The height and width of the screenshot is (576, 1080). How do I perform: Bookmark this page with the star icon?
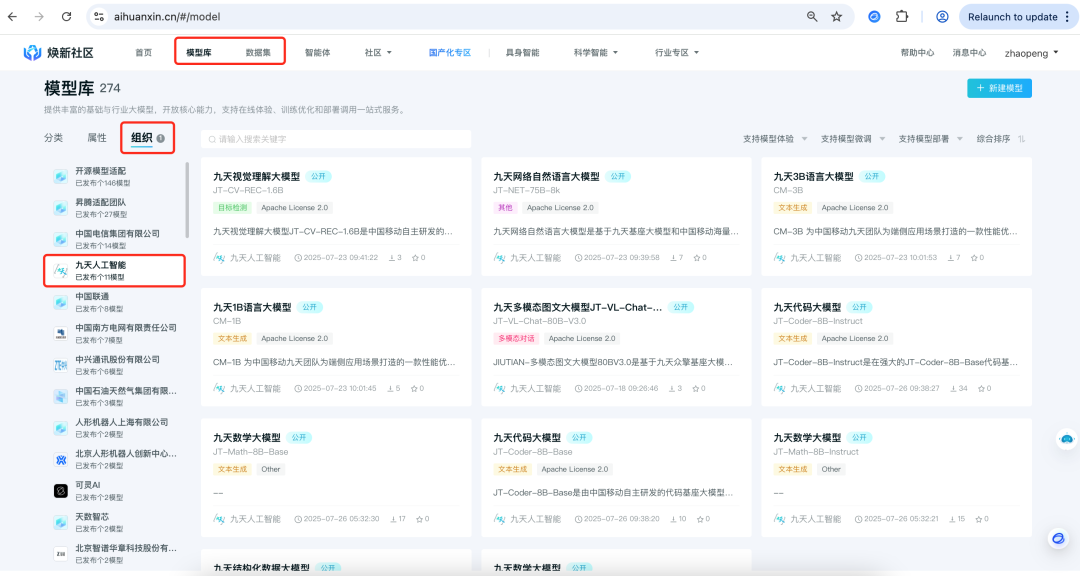837,17
